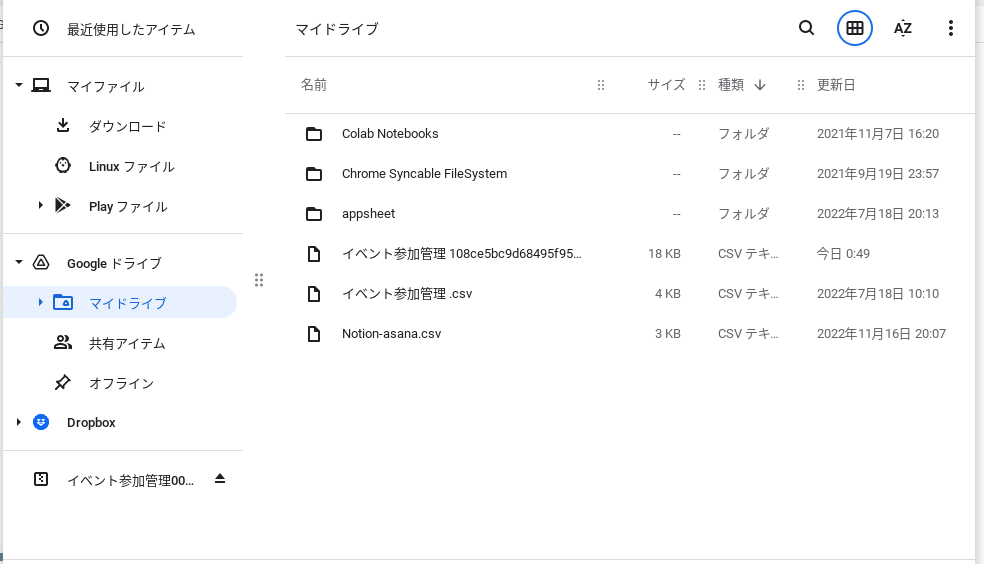Open the Dropbox volume
984x564 pixels.
click(92, 423)
